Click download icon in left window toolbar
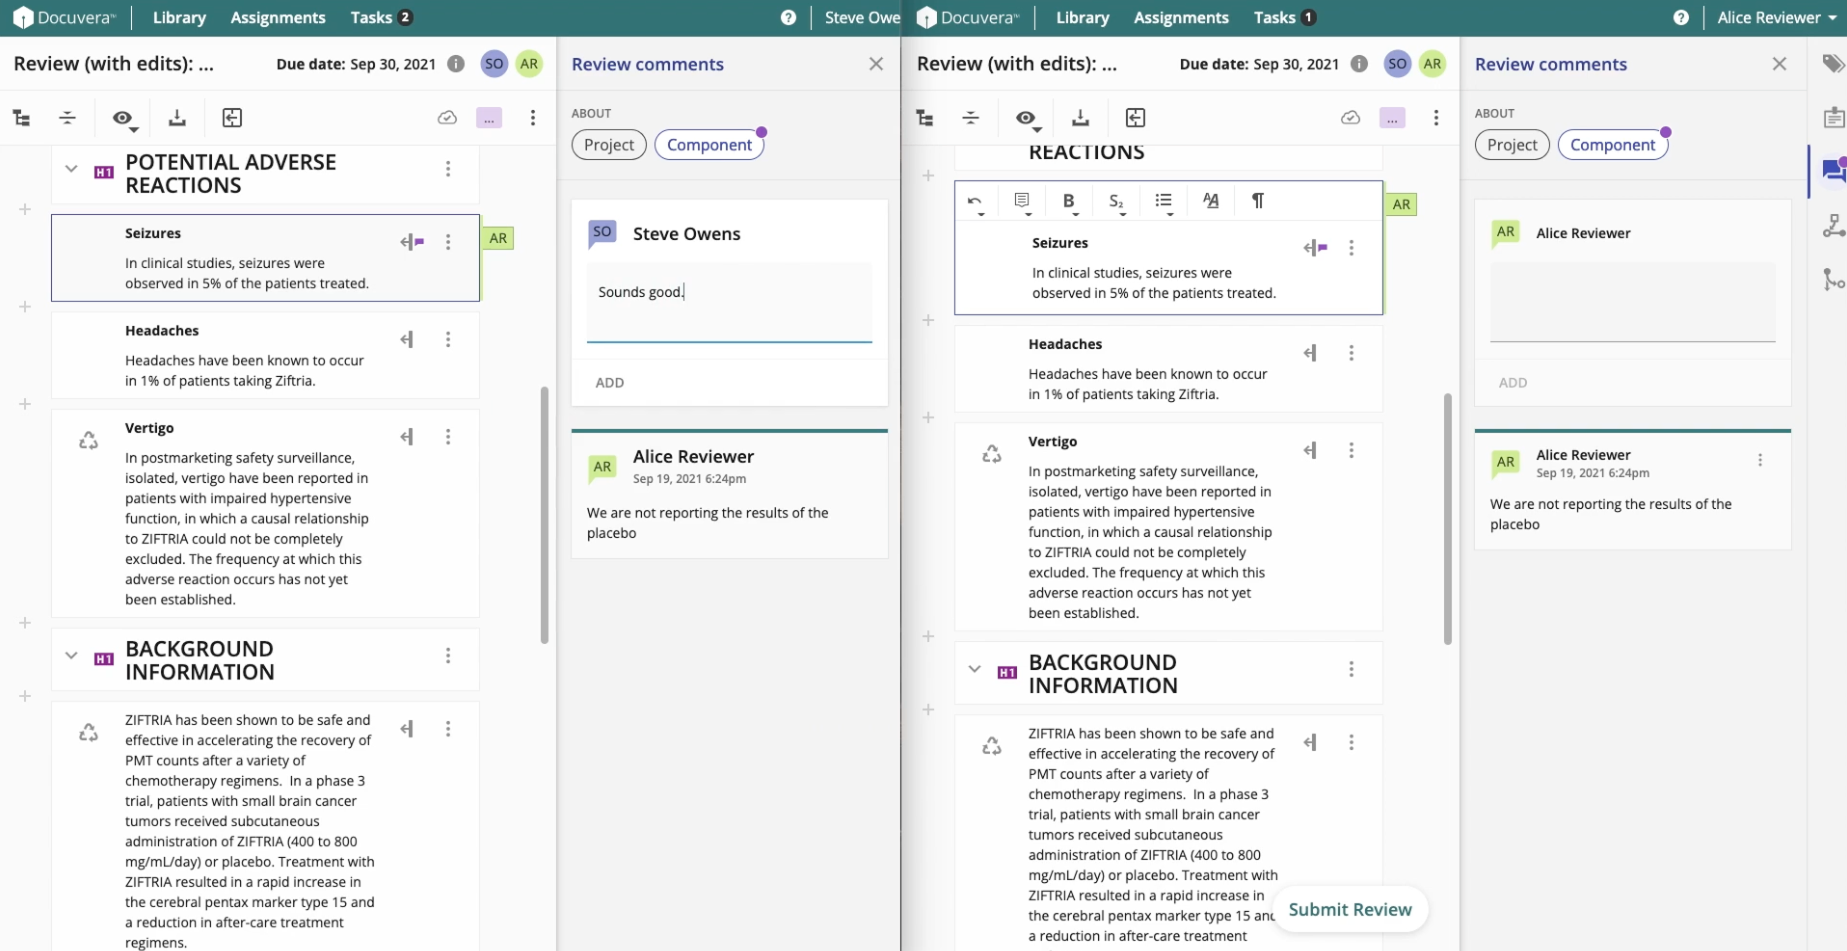1847x951 pixels. [x=177, y=118]
